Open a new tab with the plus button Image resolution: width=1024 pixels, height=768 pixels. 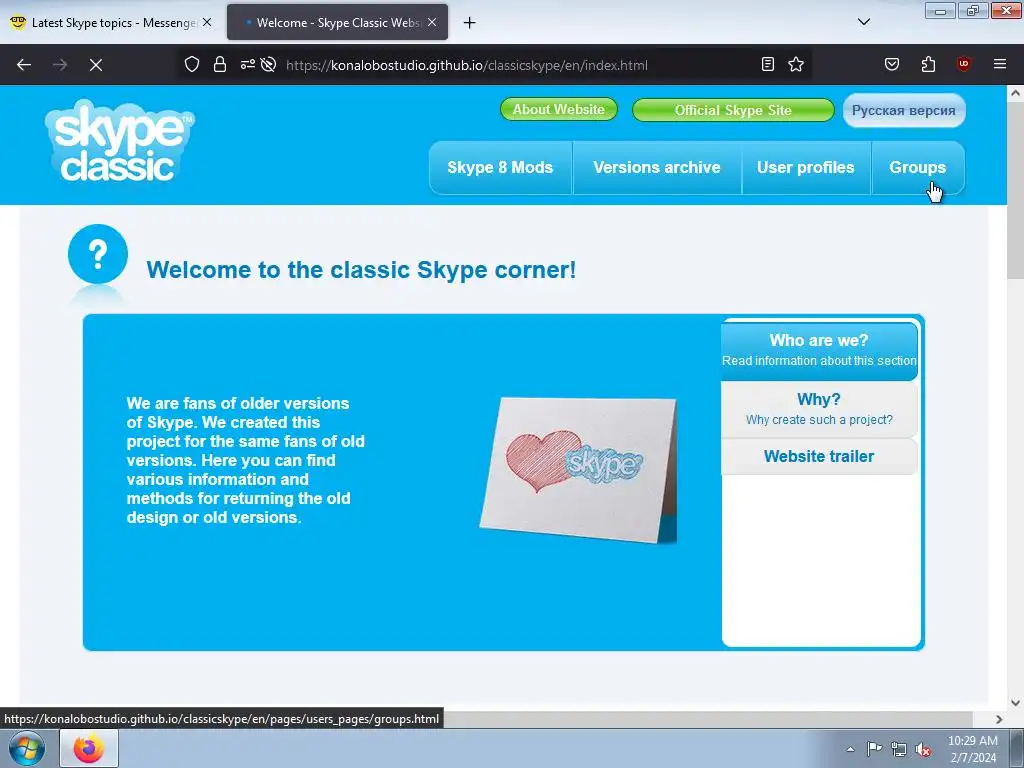(470, 23)
